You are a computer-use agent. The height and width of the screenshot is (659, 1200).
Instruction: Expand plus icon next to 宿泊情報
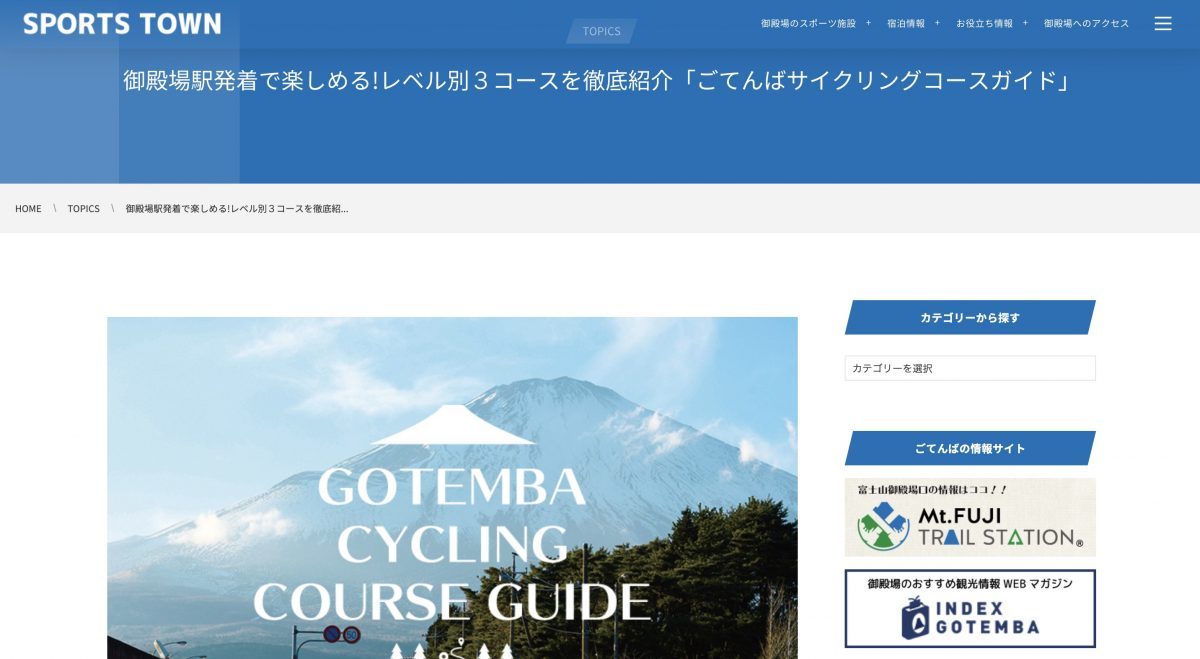937,23
